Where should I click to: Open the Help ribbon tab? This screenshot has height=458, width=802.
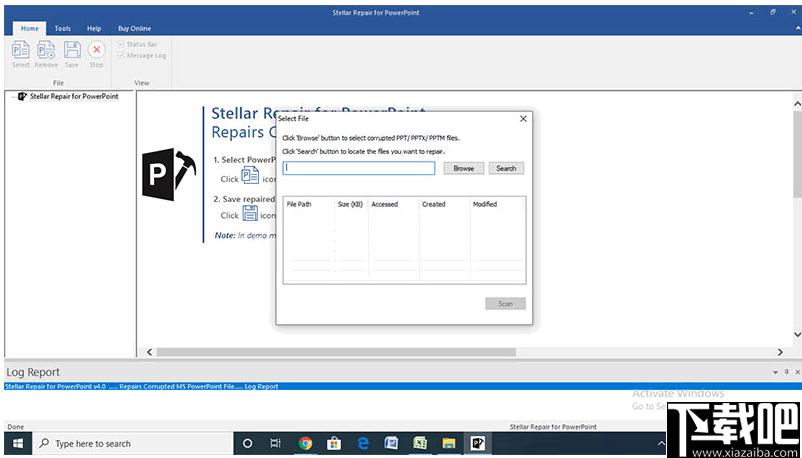tap(94, 29)
